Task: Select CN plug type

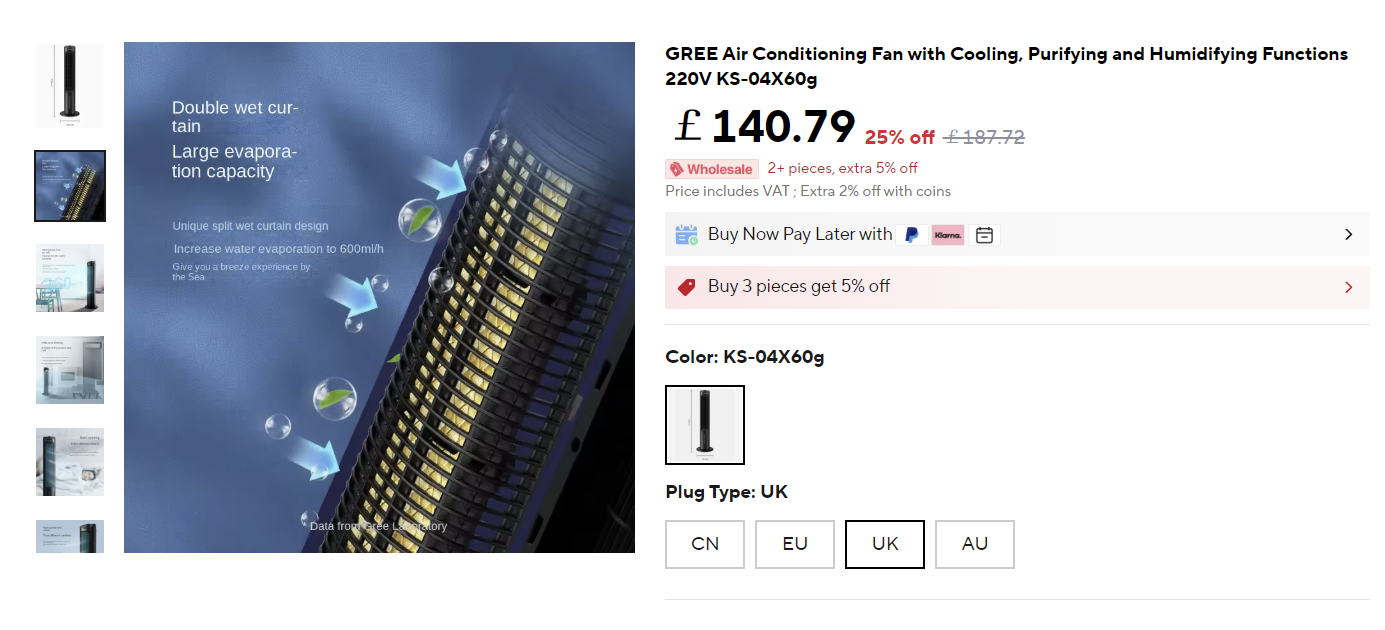Action: tap(705, 544)
